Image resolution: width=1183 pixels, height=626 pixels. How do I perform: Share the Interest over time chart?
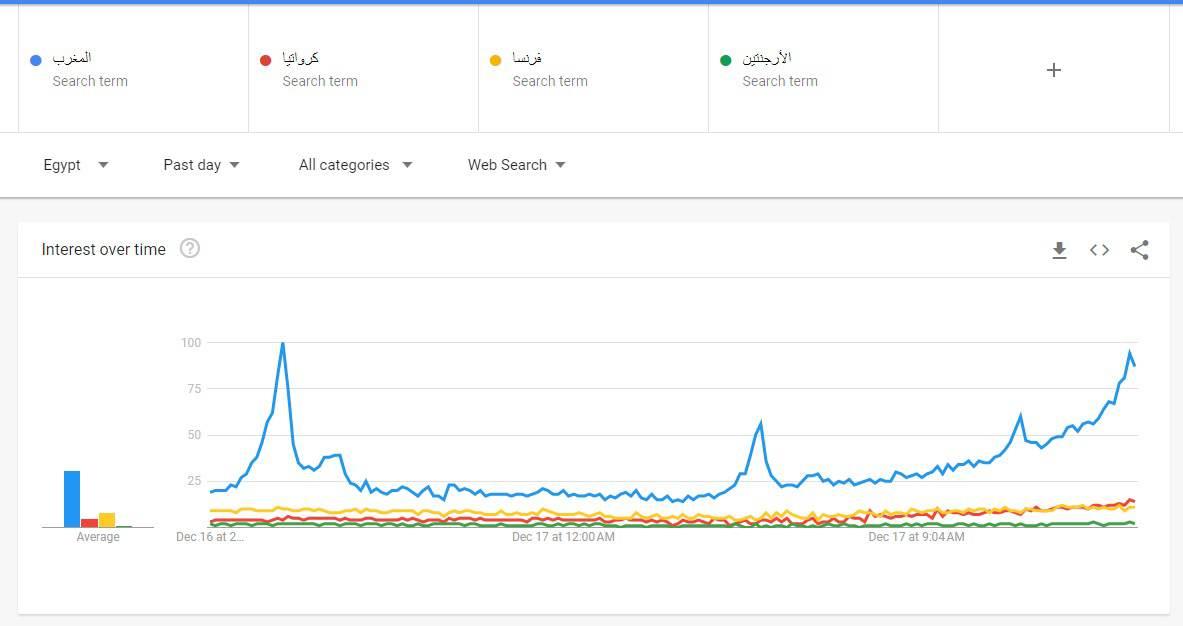click(x=1139, y=250)
